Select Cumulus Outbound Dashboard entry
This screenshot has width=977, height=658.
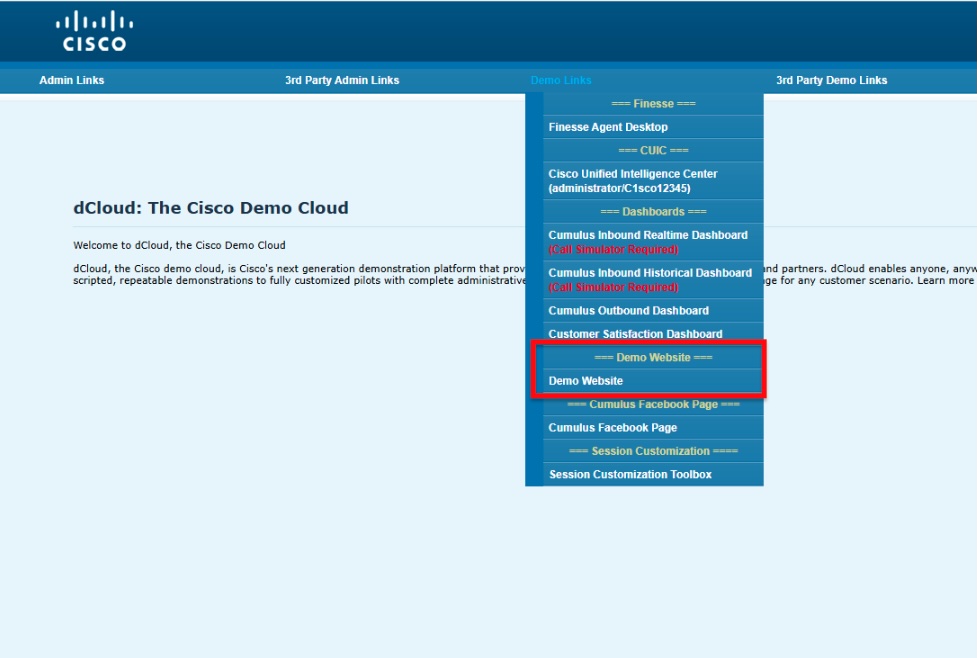click(628, 311)
